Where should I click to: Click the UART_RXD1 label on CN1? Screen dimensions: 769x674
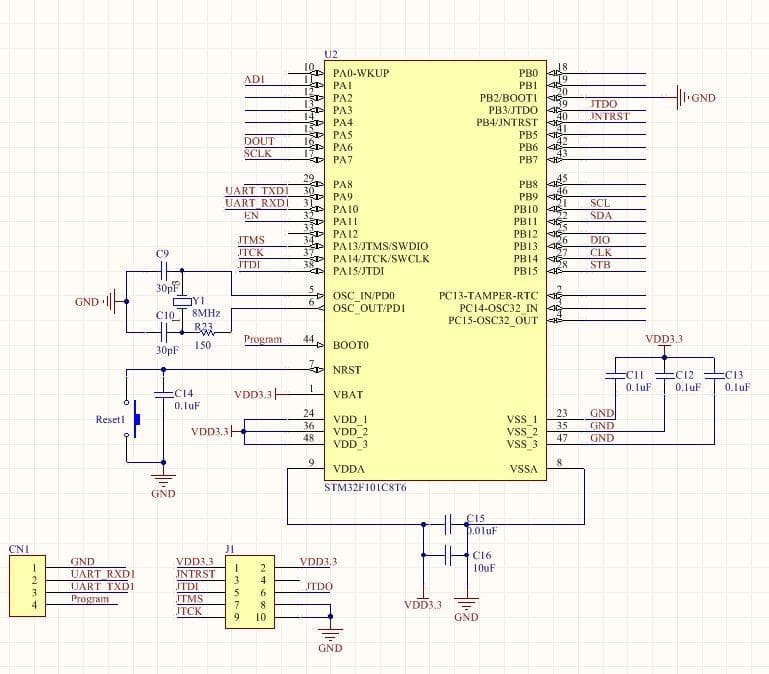103,574
